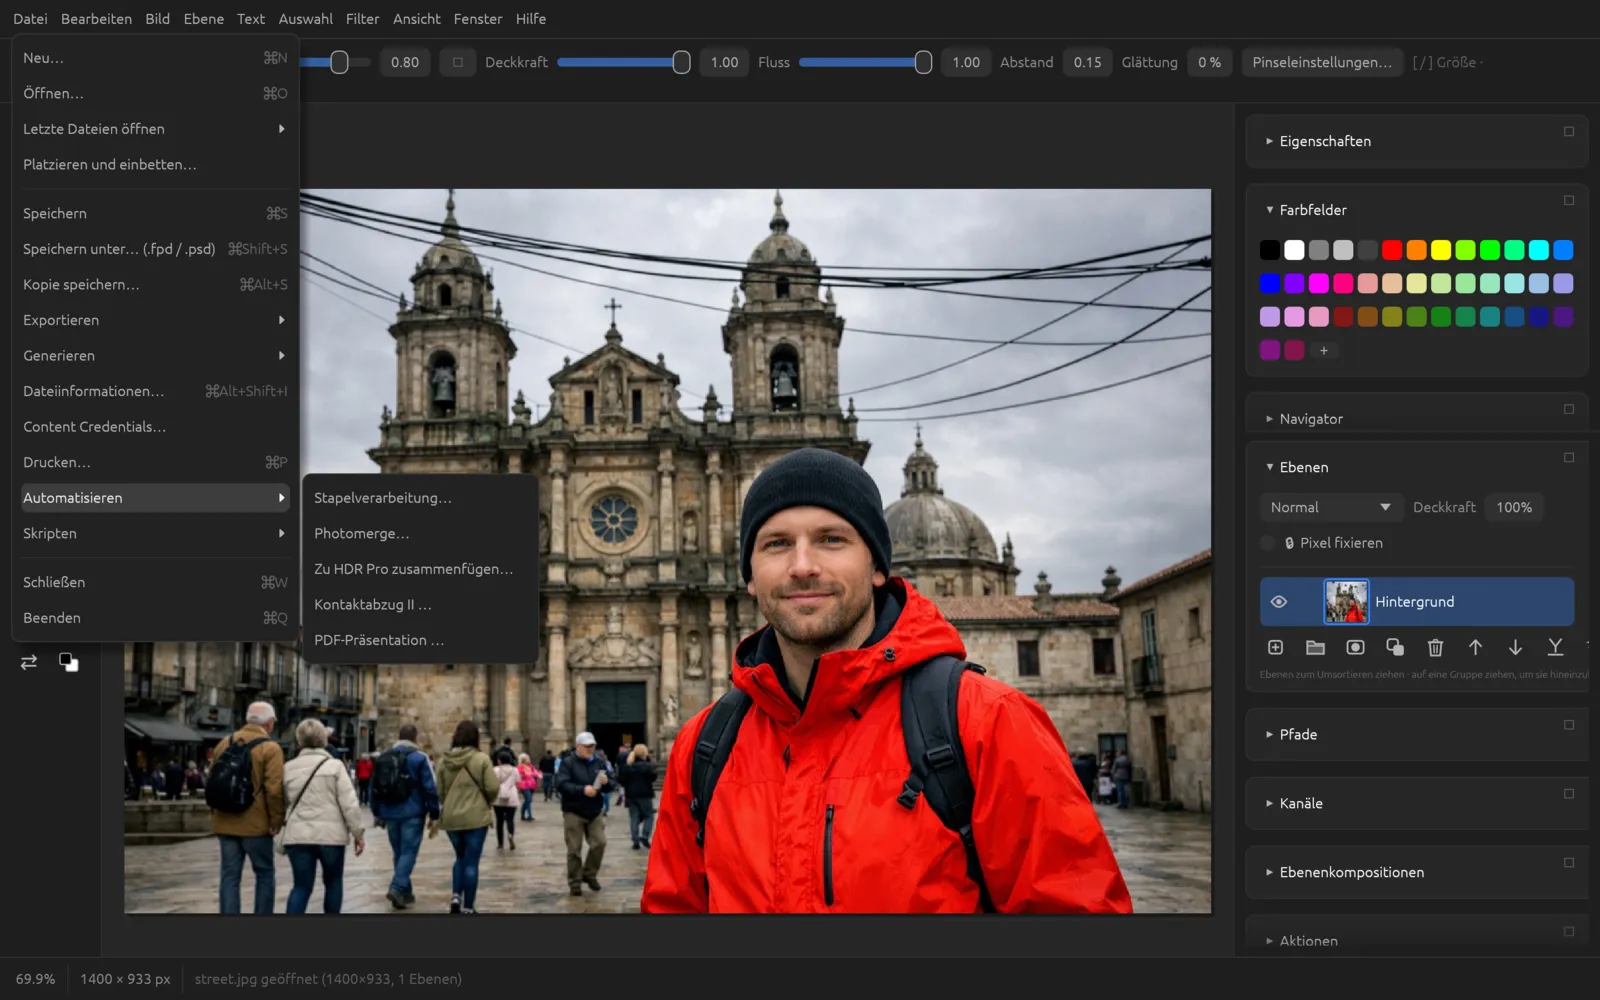Edit the layer Deckkraft 100% field
Screen dimensions: 1600x1000
pos(1514,508)
